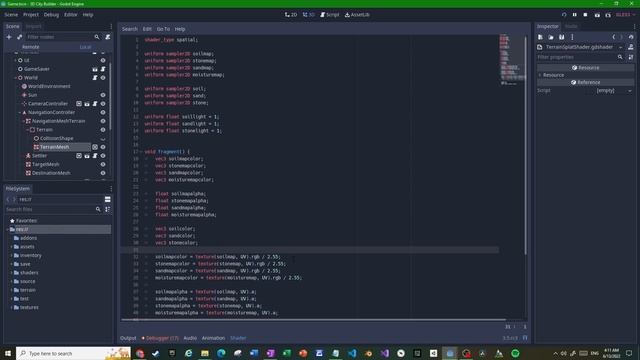Click the attach script icon beside node filter

(x=108, y=37)
